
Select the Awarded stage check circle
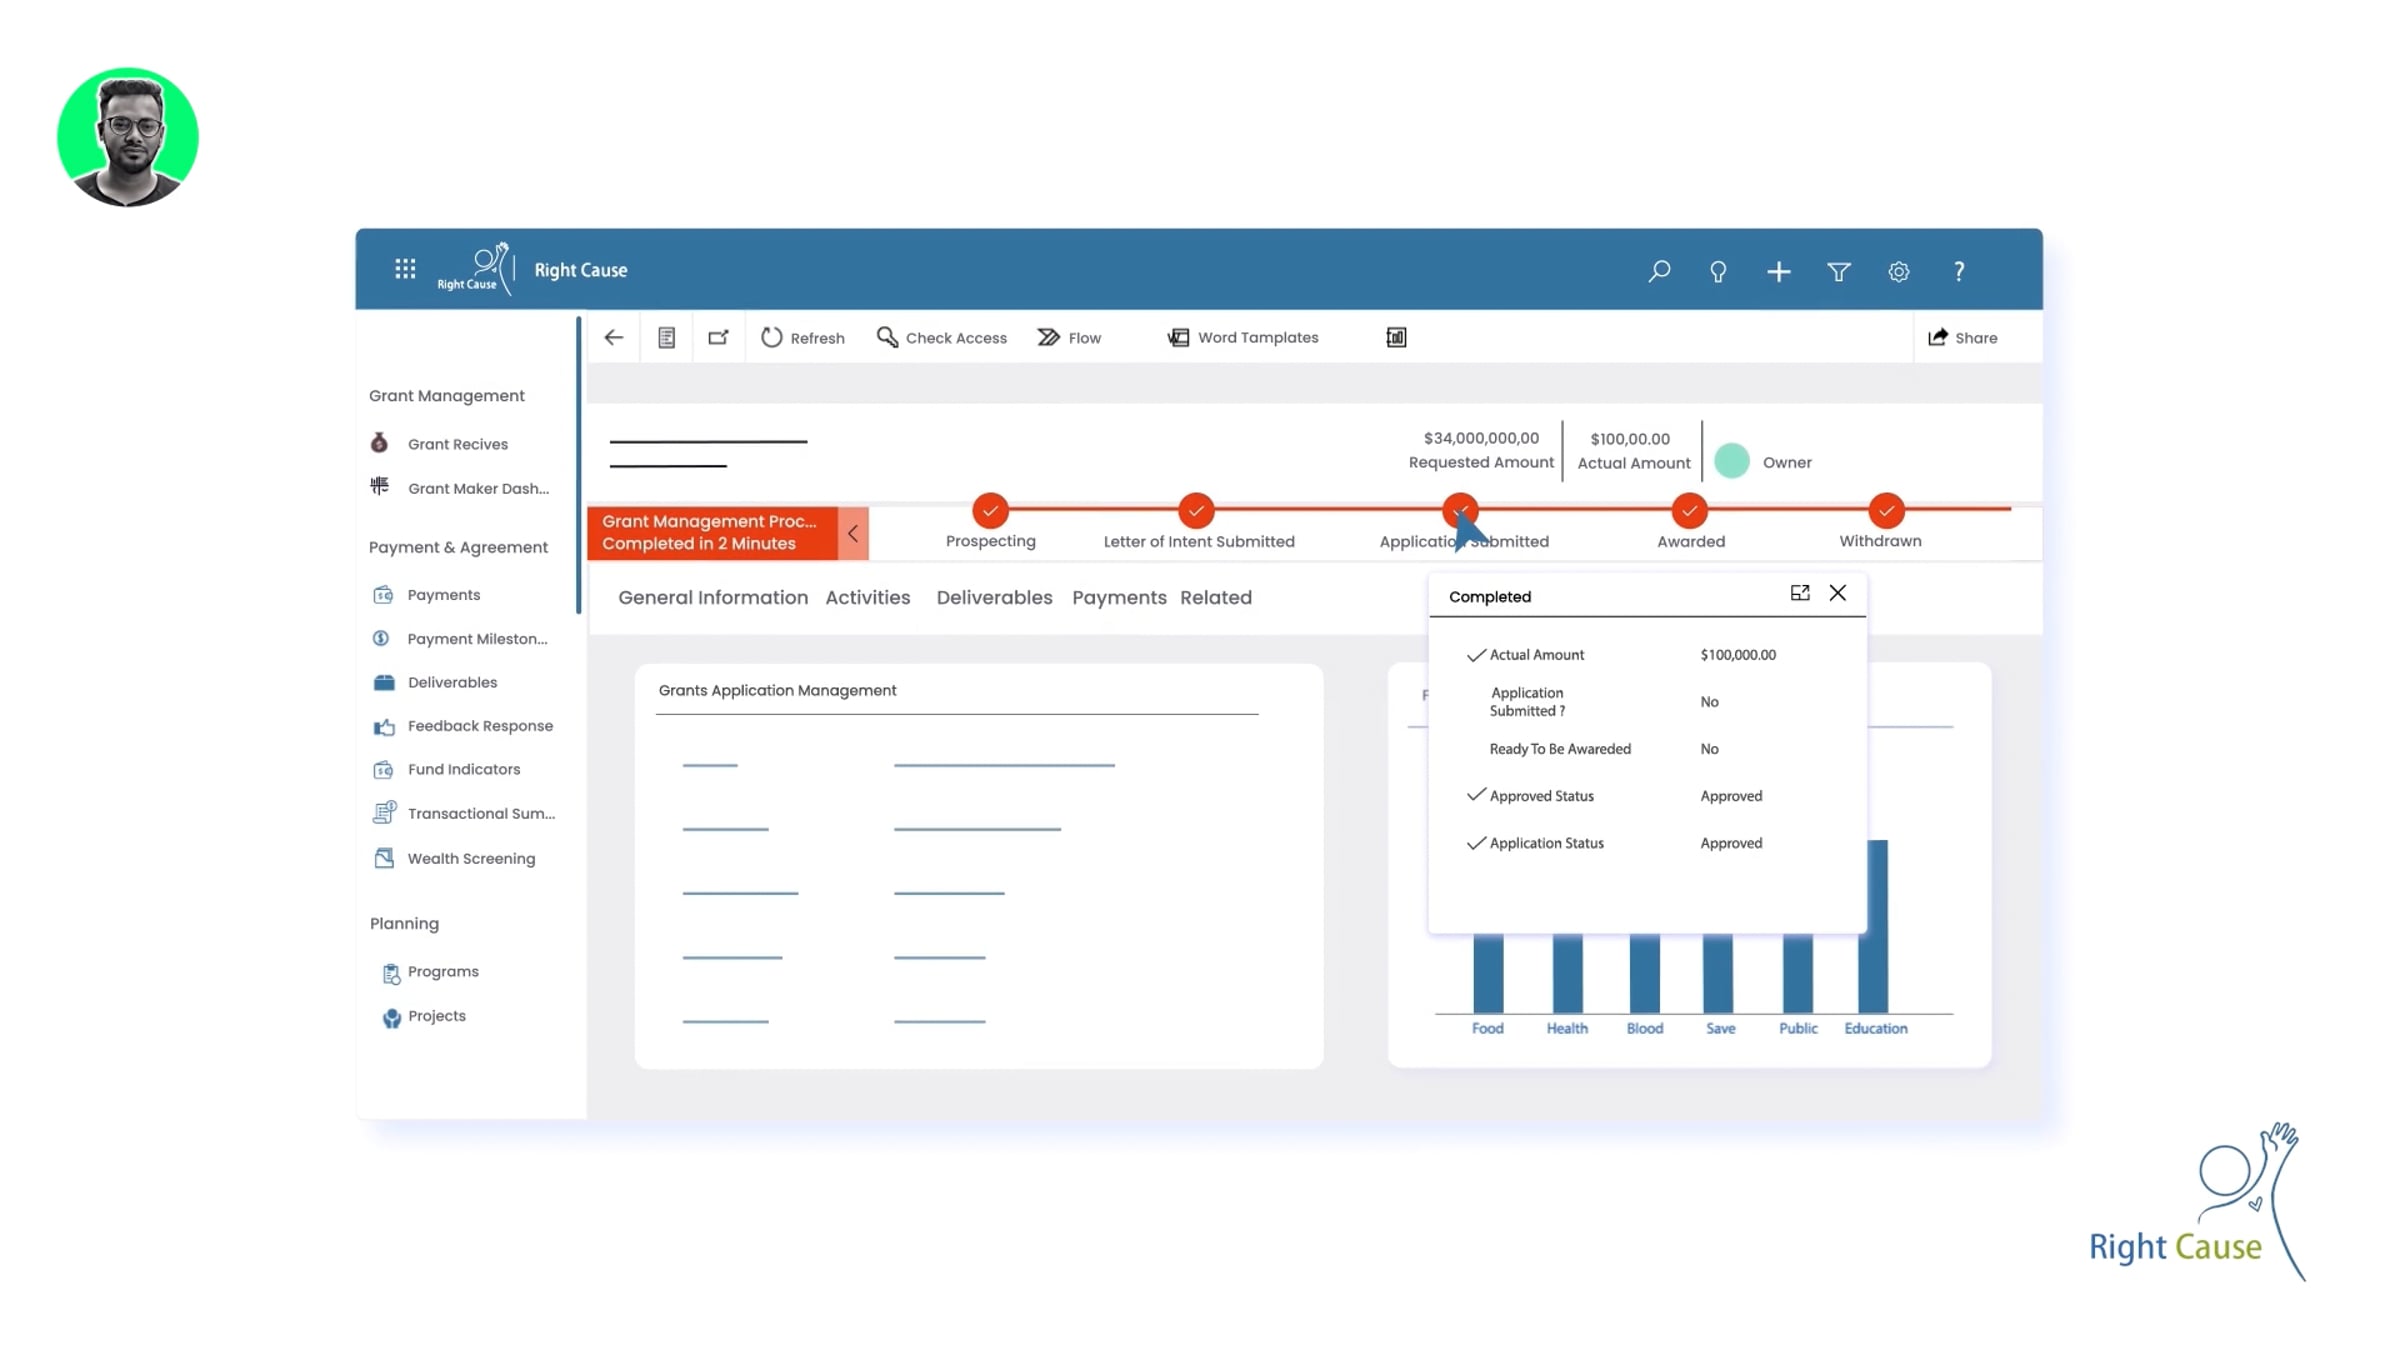[x=1689, y=511]
